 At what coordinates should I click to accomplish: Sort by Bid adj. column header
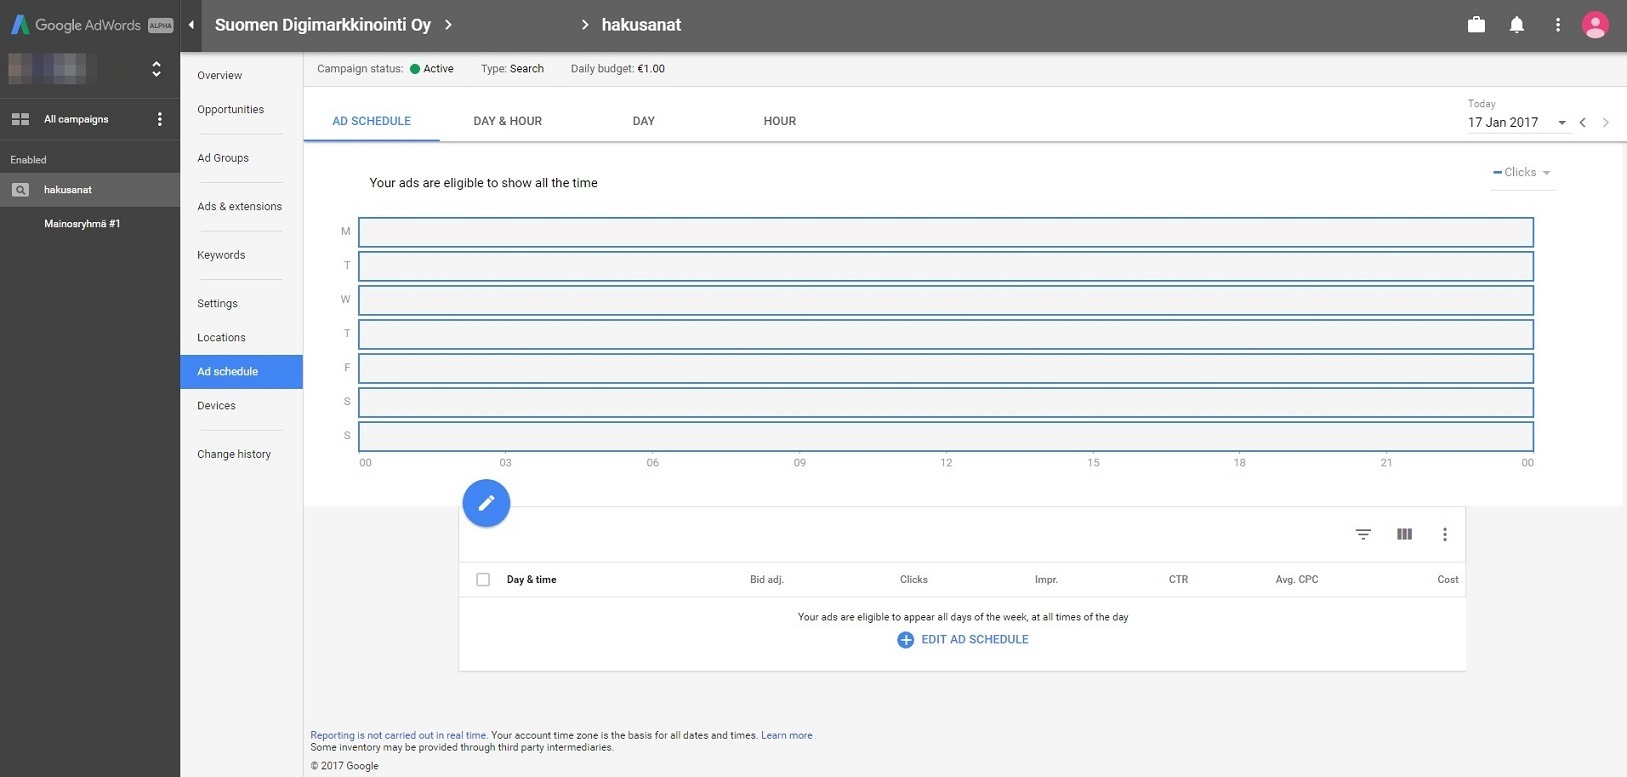[767, 580]
